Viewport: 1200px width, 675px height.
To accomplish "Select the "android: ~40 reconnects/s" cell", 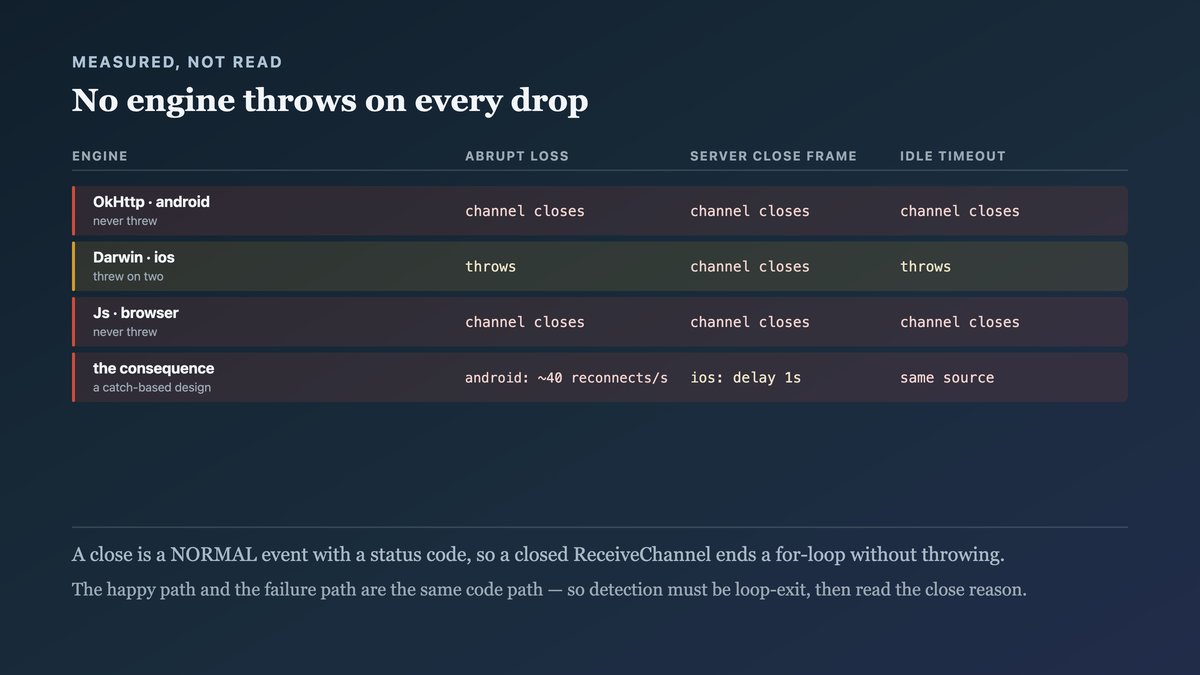I will click(x=566, y=378).
